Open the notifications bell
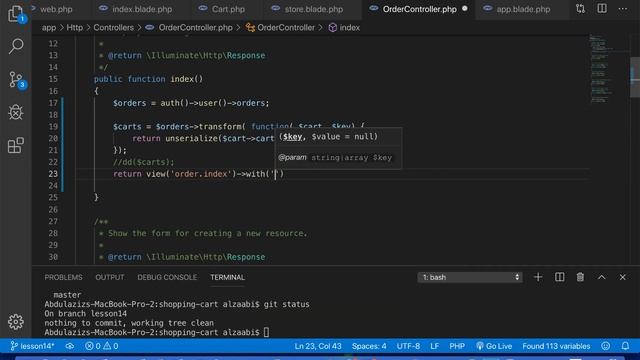This screenshot has width=640, height=360. (x=625, y=346)
